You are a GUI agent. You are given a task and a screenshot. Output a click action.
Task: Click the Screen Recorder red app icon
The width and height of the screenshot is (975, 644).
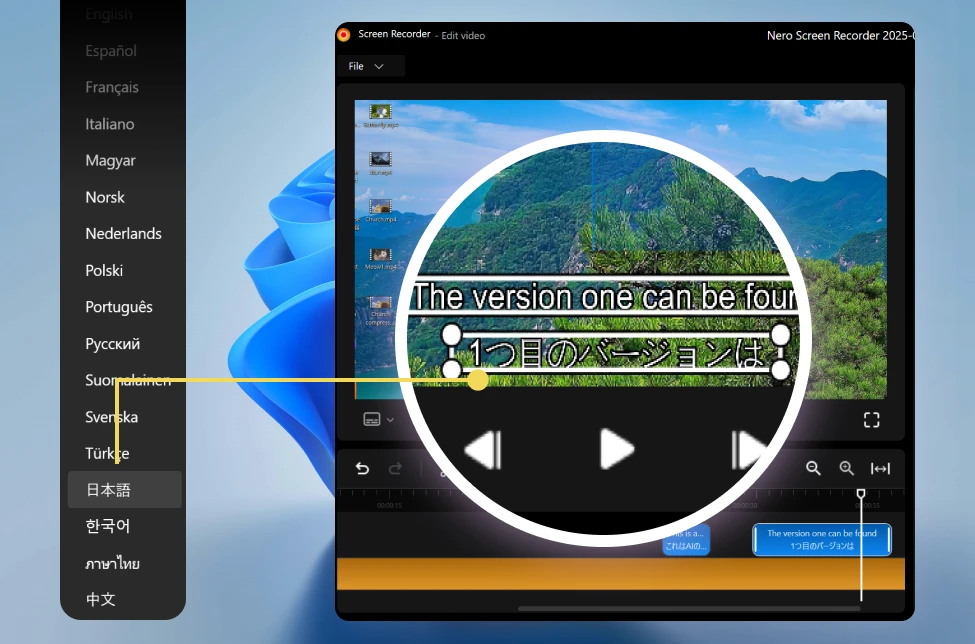tap(344, 35)
